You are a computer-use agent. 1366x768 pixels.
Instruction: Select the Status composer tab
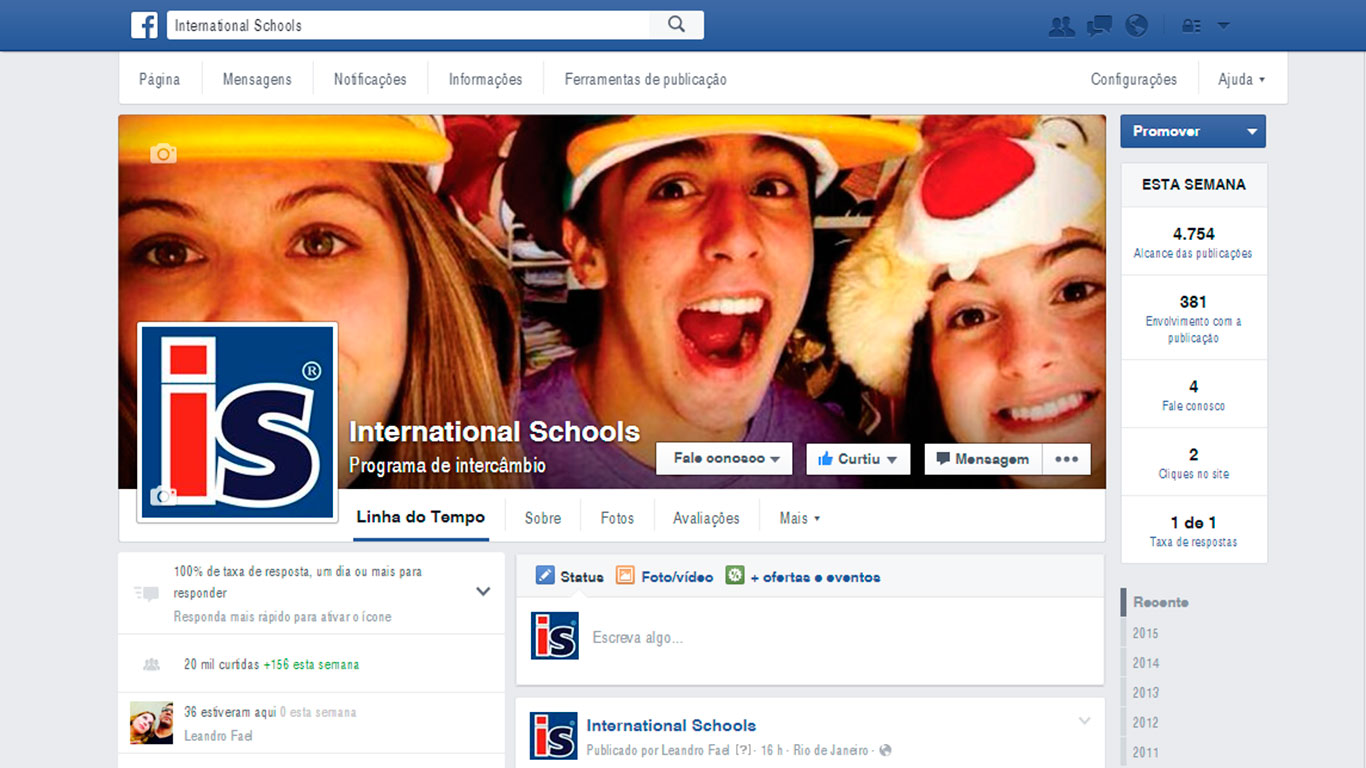(570, 576)
